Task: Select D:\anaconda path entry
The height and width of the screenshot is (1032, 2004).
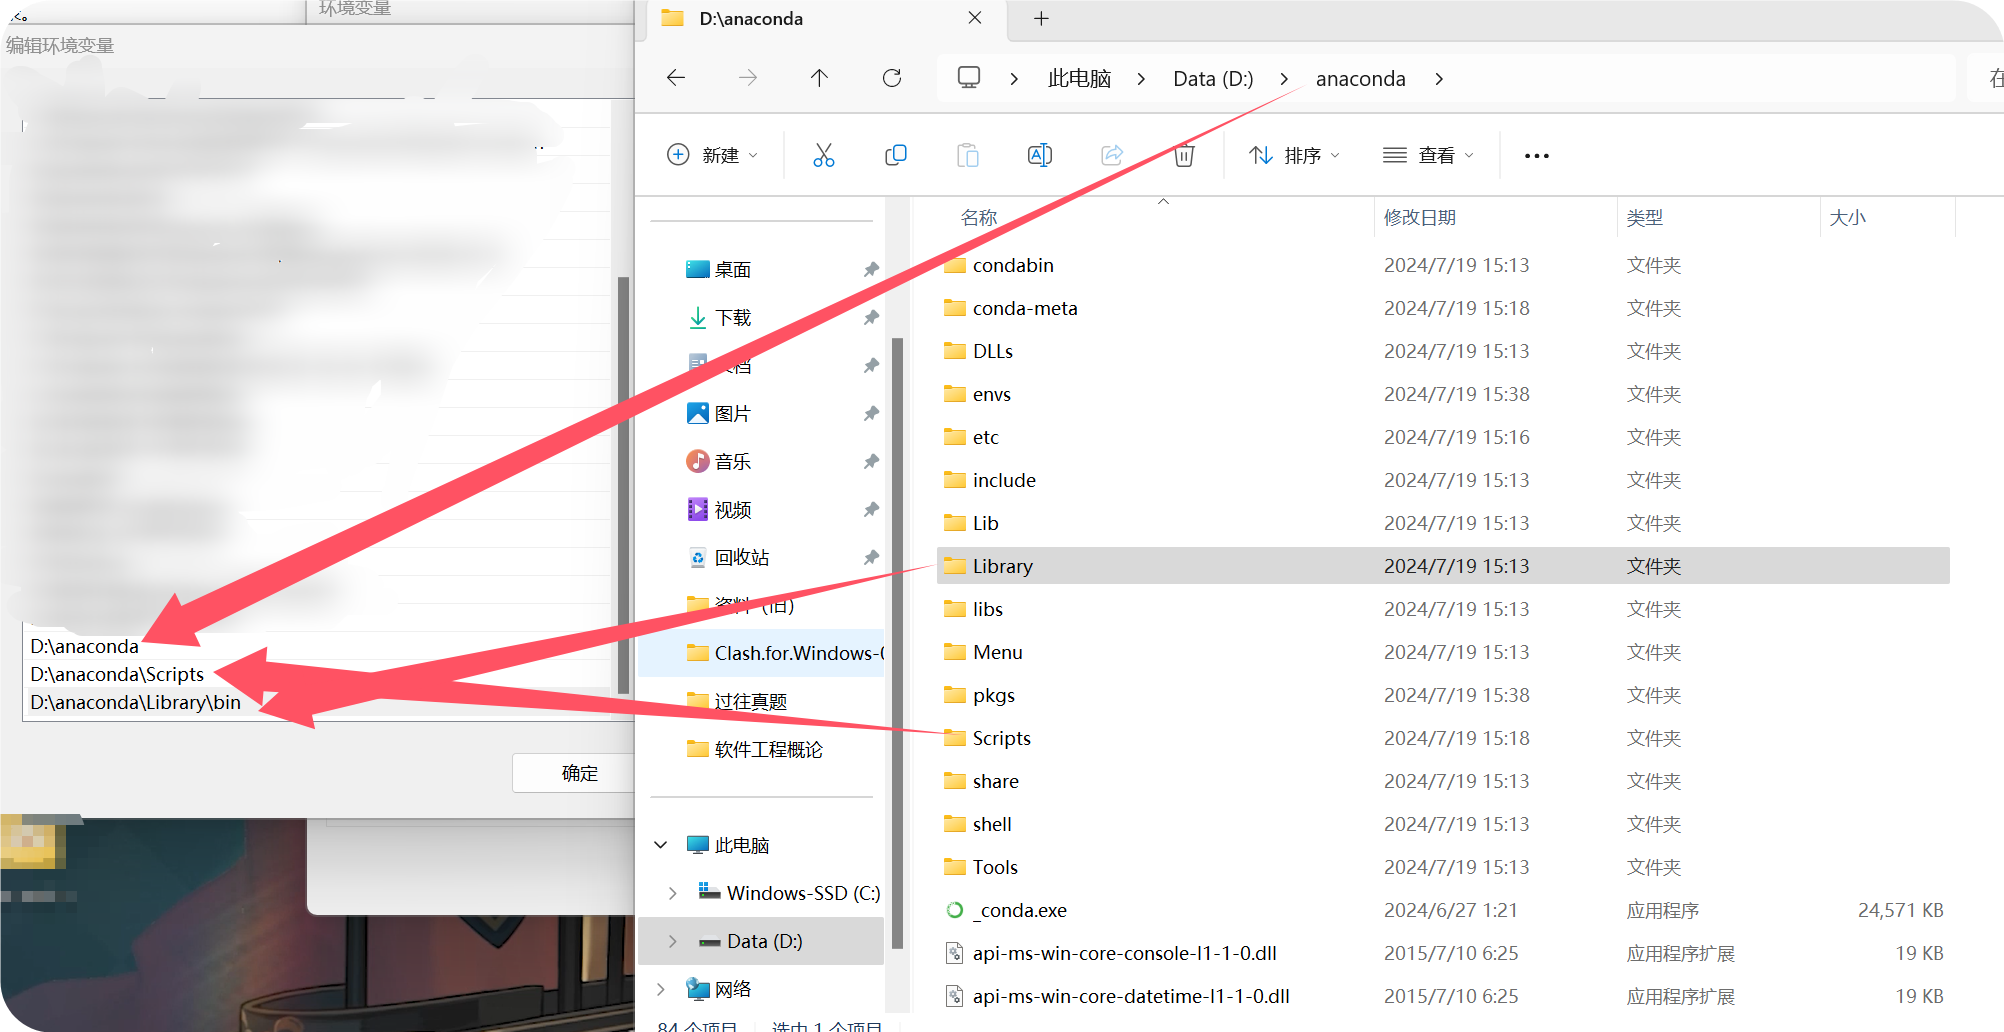Action: 84,646
